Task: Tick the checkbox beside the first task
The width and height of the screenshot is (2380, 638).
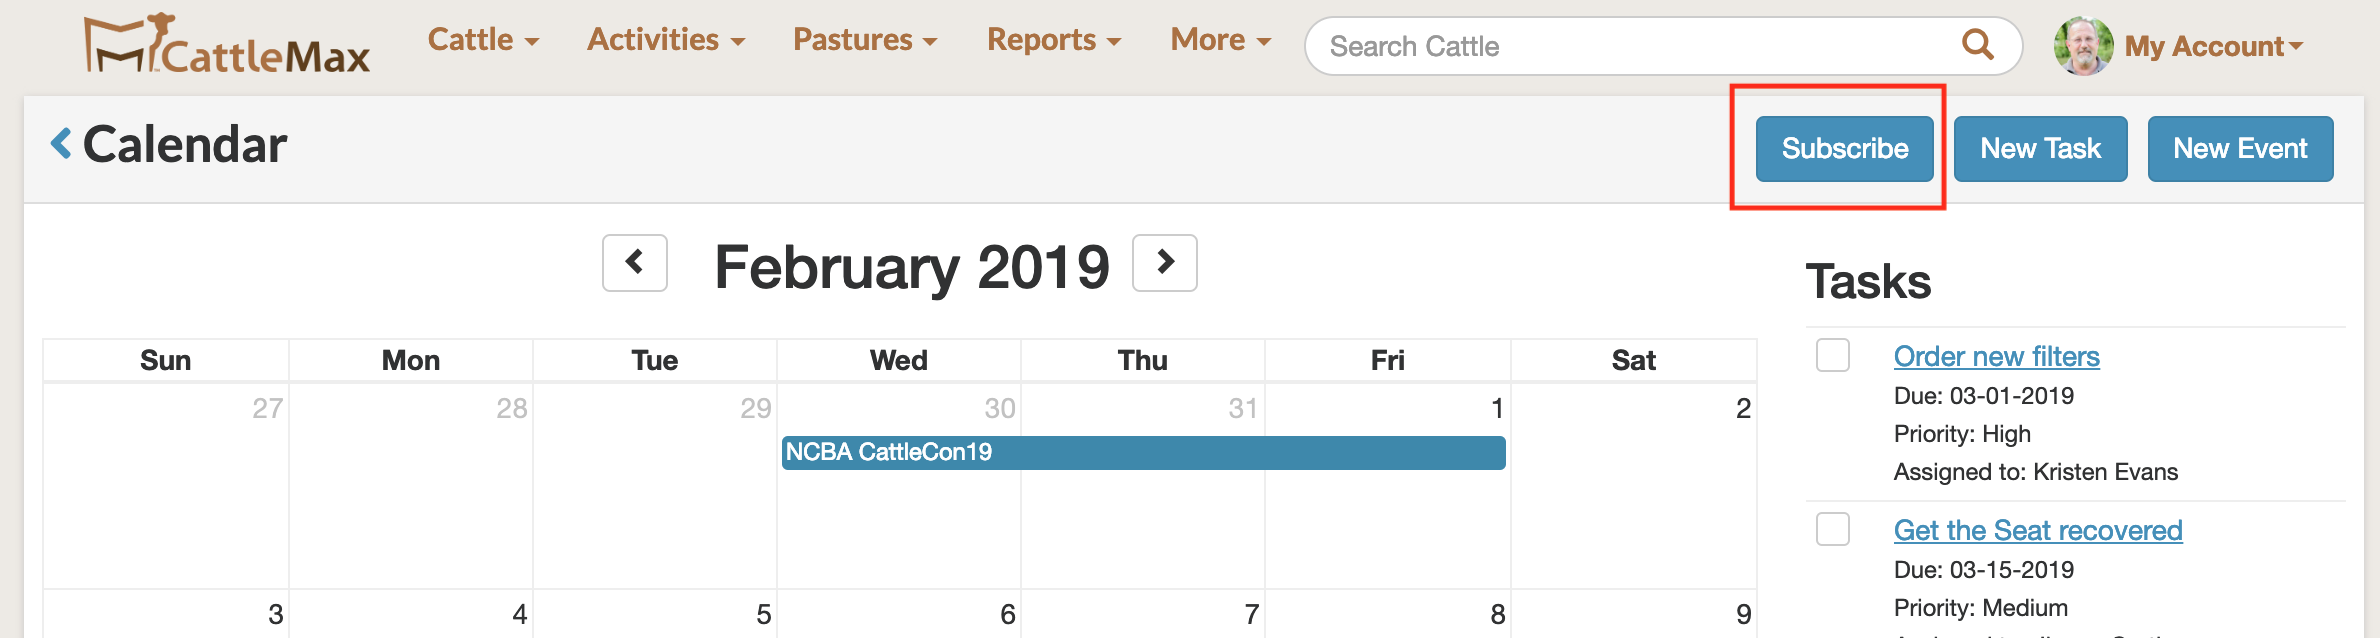Action: point(1831,356)
